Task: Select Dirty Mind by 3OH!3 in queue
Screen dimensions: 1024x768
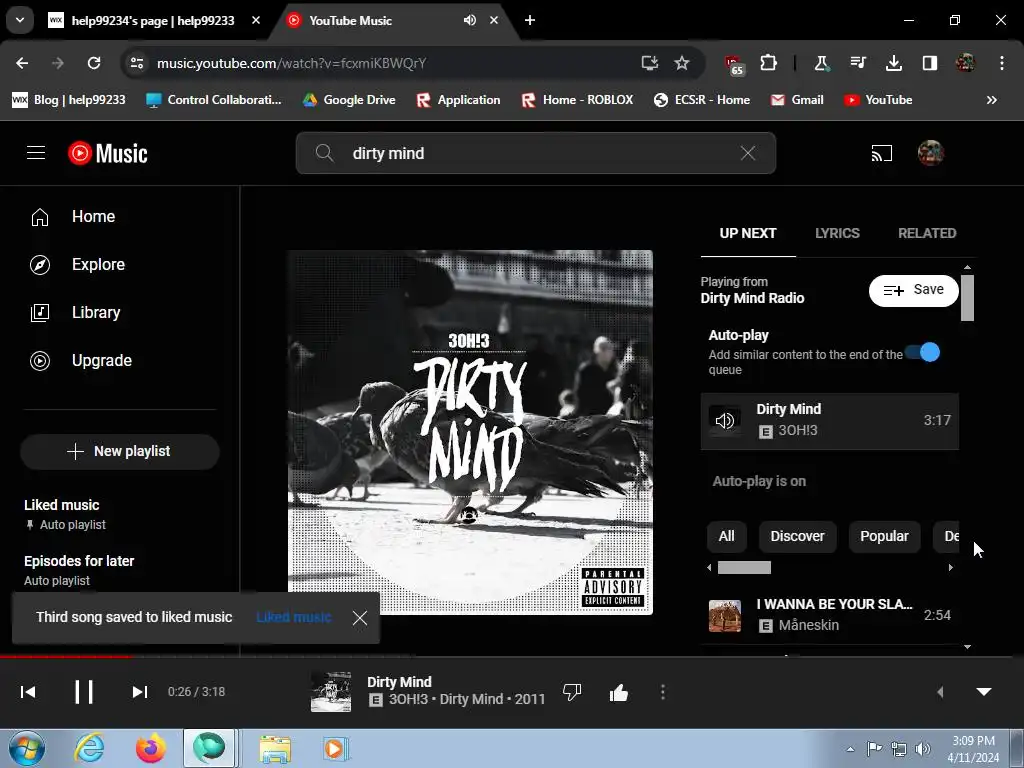Action: tap(829, 421)
